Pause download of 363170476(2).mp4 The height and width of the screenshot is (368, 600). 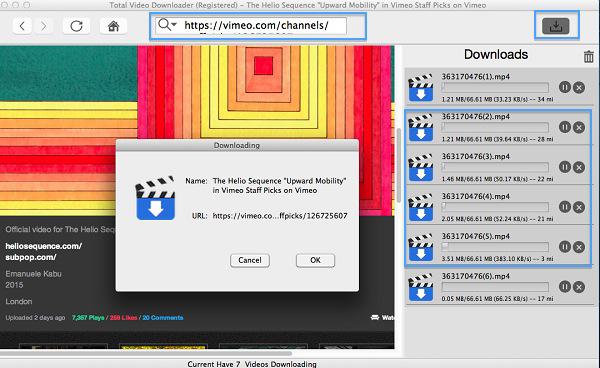[x=565, y=127]
